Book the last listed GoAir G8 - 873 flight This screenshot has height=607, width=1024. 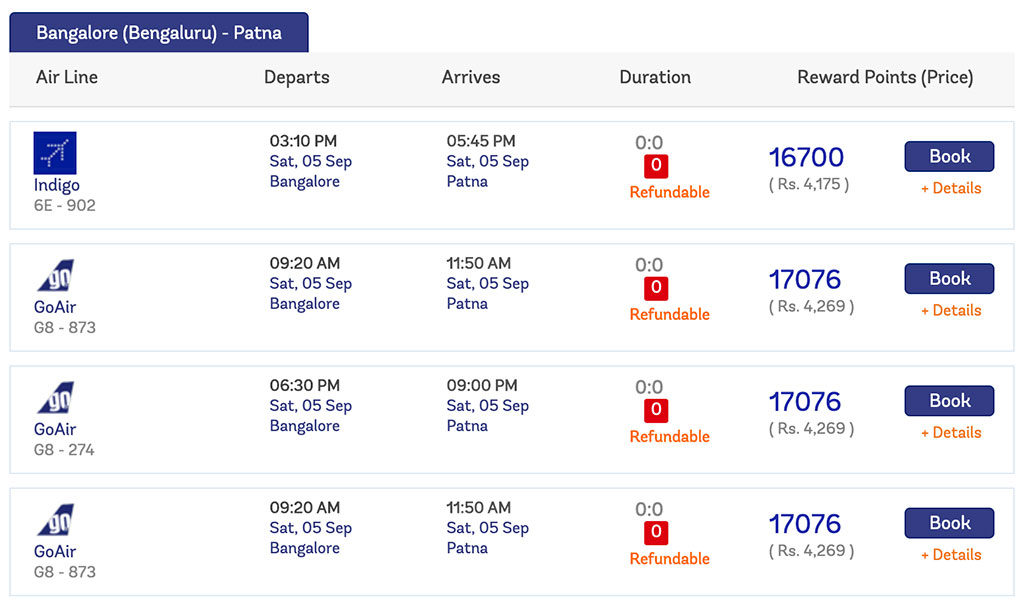(x=950, y=523)
